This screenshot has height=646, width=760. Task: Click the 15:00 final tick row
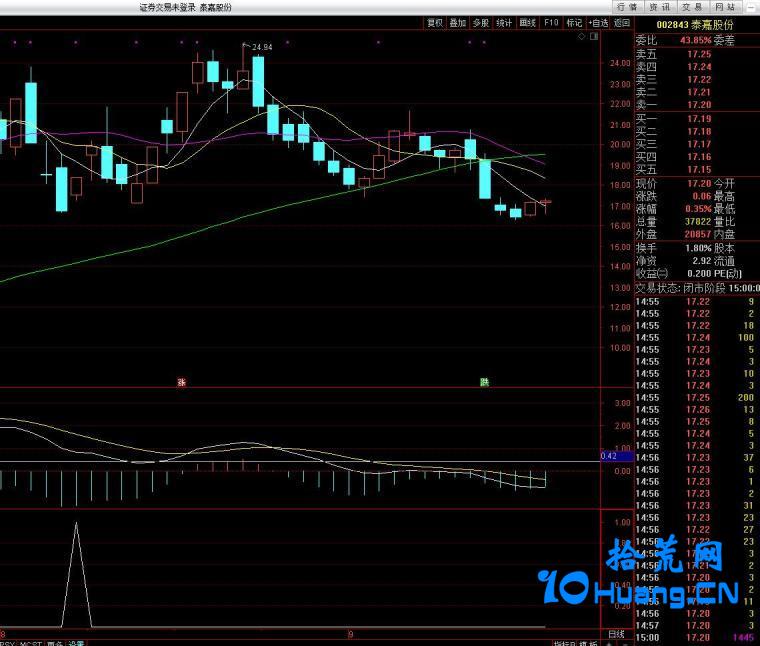click(696, 637)
